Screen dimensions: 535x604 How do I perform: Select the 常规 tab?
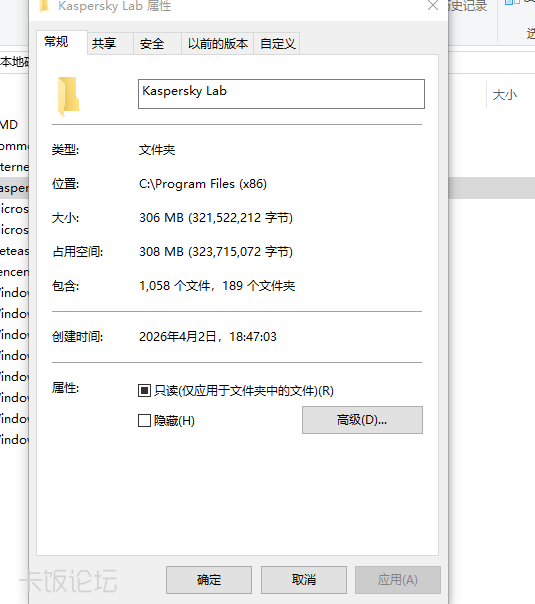62,42
